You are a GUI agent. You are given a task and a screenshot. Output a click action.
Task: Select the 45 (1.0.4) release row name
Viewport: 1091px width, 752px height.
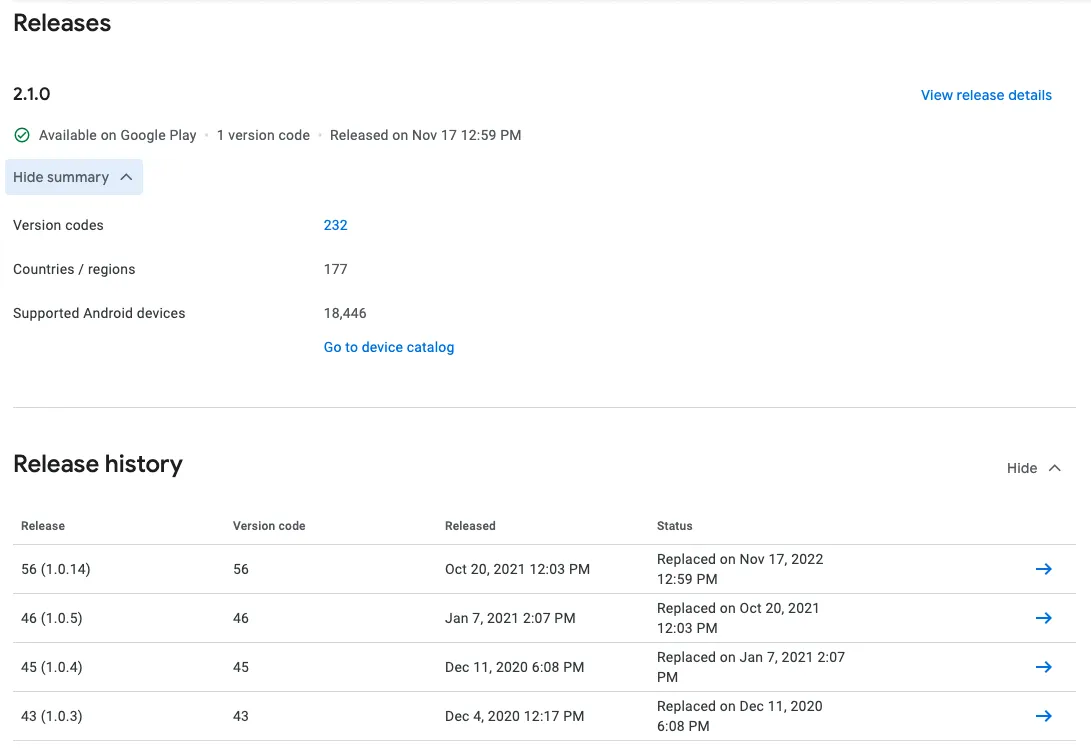coord(52,667)
